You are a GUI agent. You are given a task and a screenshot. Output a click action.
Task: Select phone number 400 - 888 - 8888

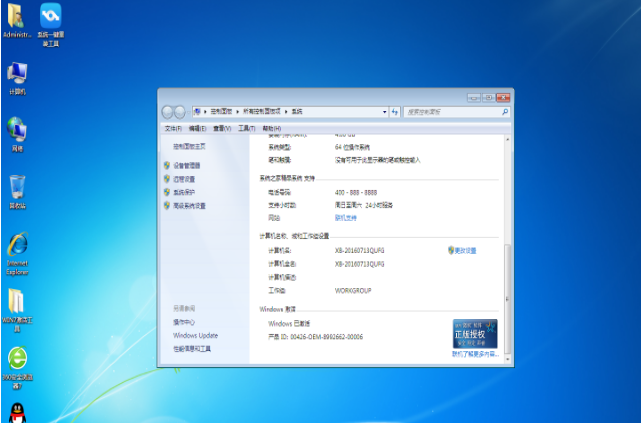(356, 192)
